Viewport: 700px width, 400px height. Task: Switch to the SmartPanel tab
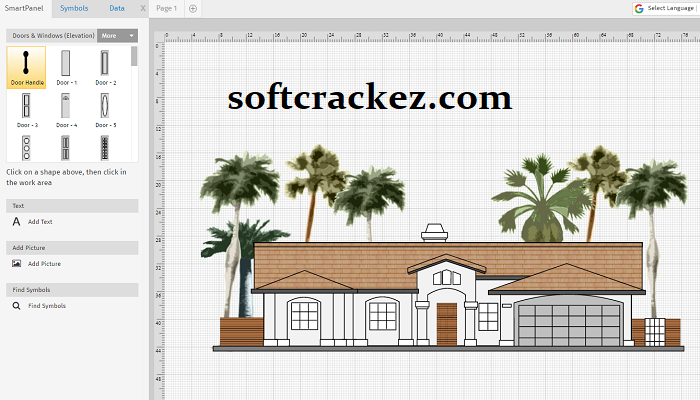[24, 8]
